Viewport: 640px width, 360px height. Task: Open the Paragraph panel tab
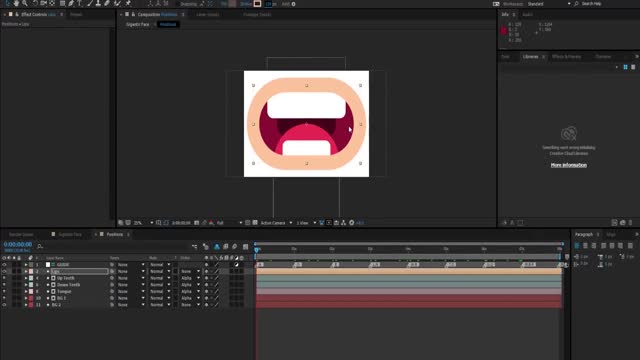[x=584, y=235]
